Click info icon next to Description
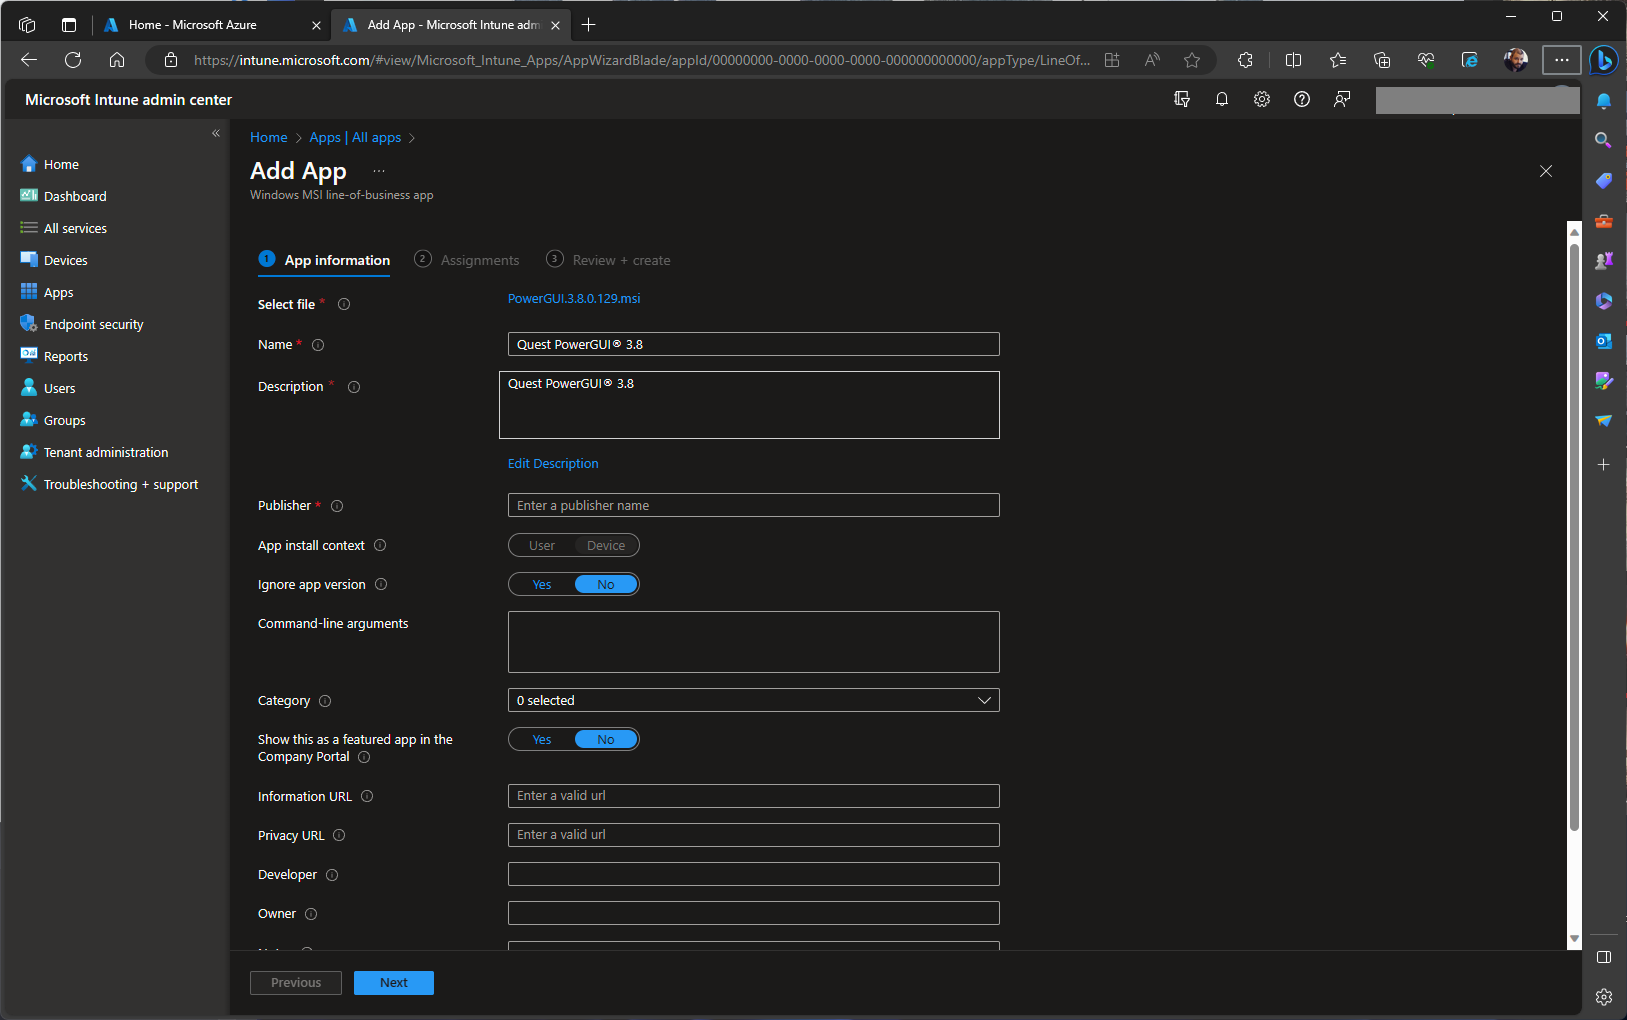 (x=354, y=387)
